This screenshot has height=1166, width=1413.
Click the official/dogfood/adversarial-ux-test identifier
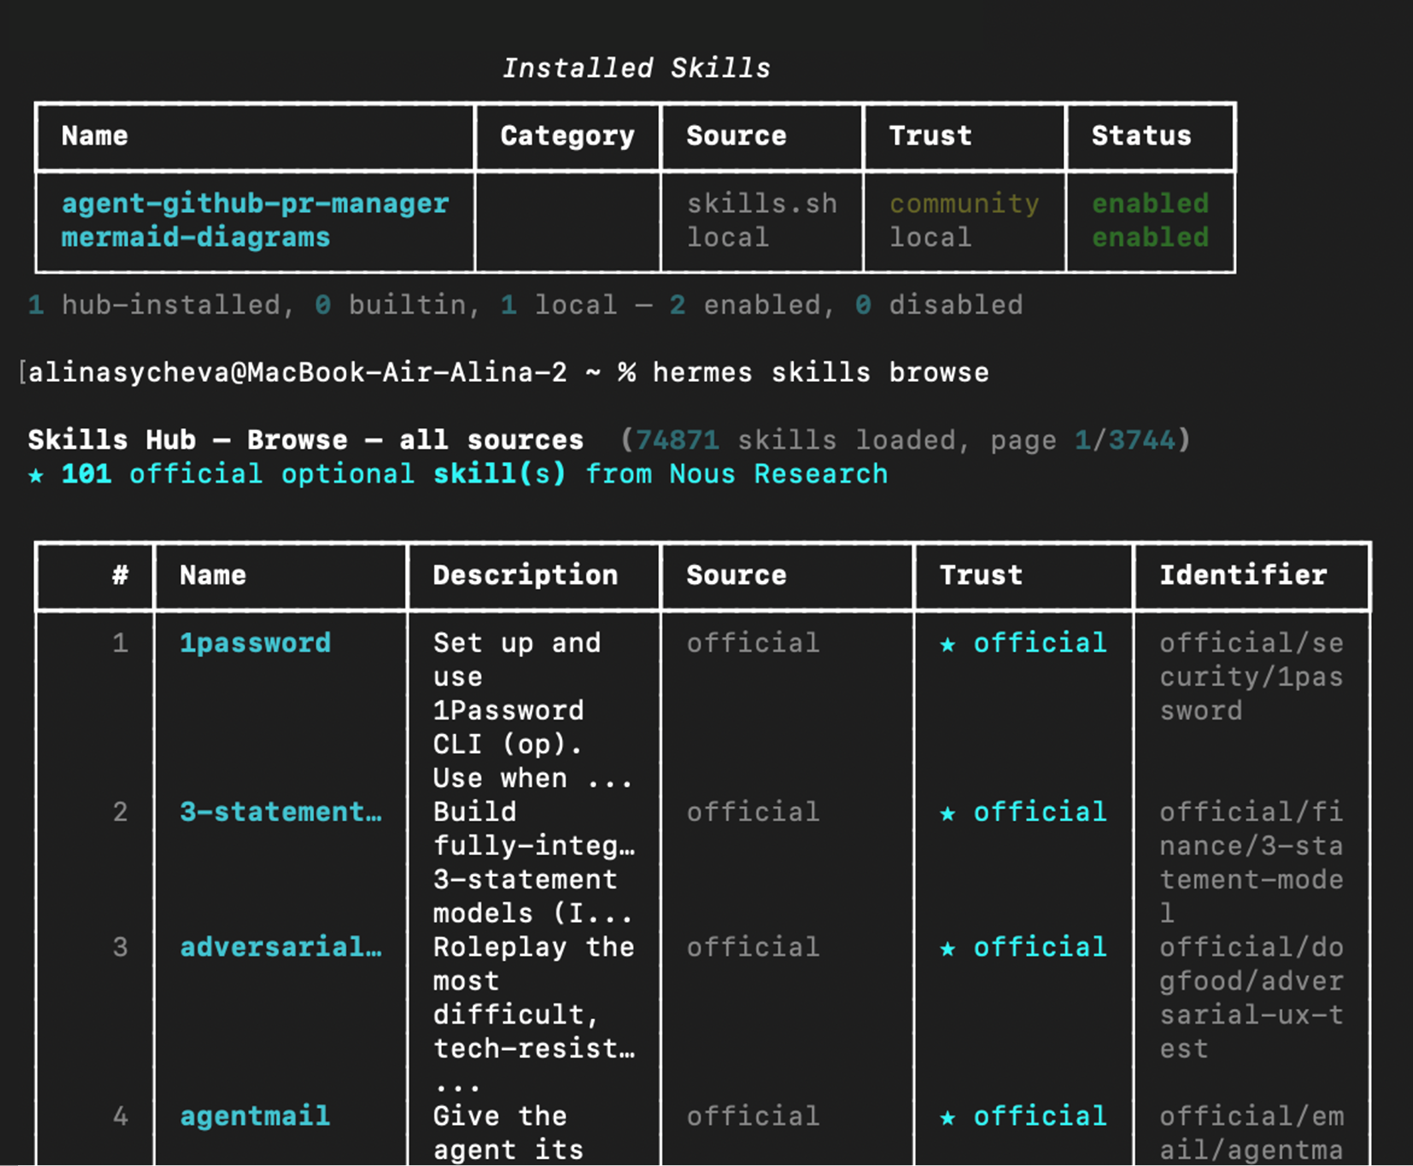coord(1251,997)
